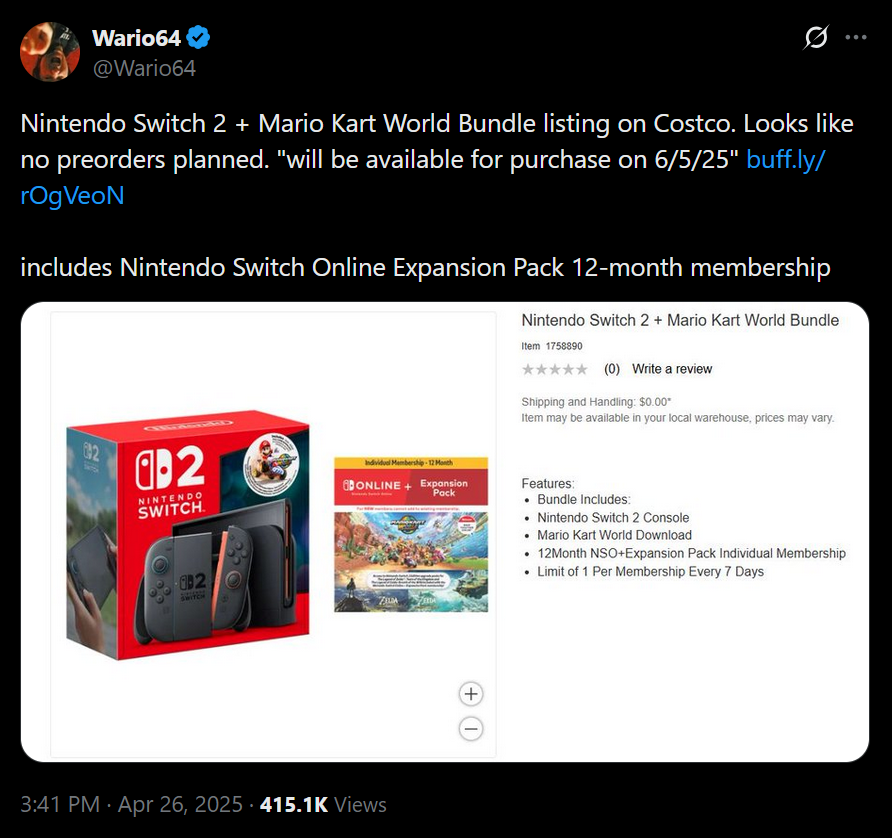Click the Online Expansion Pack card image
892x838 pixels.
411,534
